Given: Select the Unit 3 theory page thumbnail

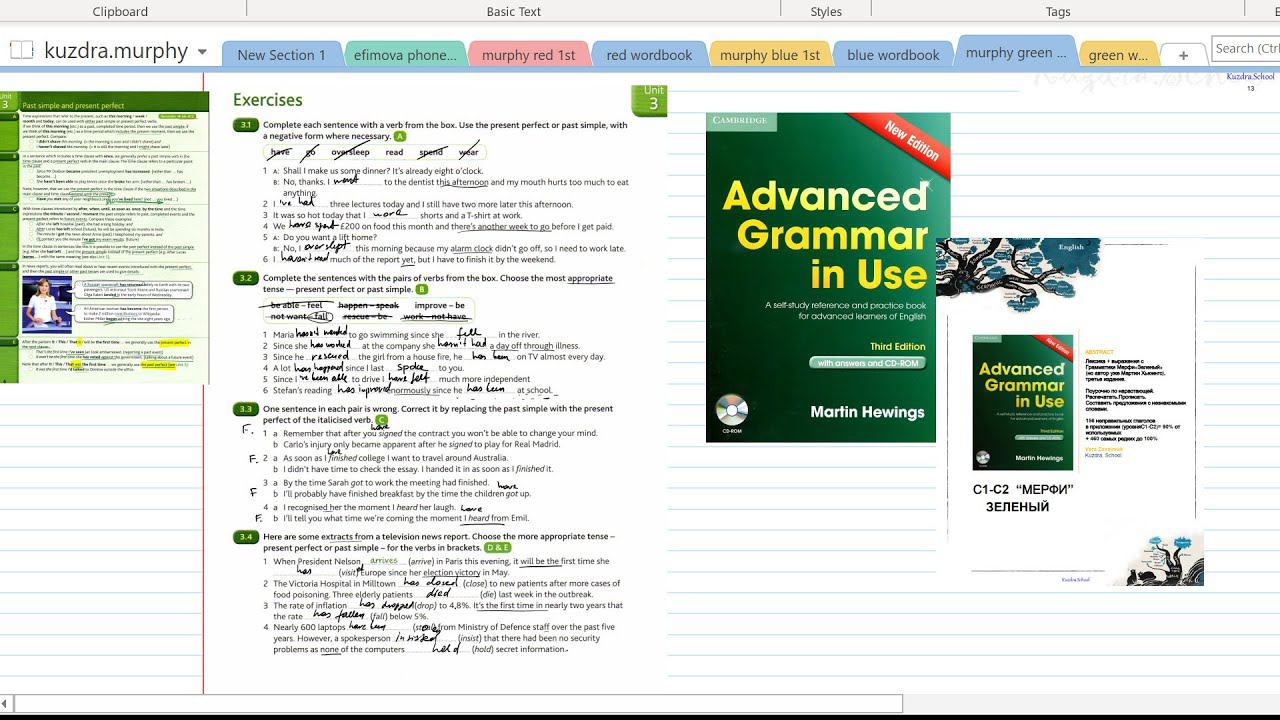Looking at the screenshot, I should [x=105, y=237].
